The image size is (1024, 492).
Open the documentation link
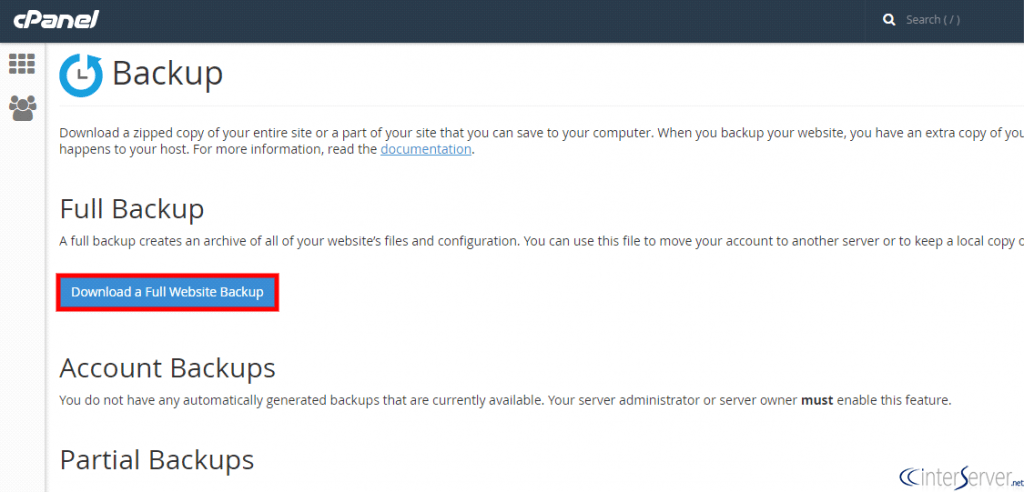click(425, 149)
